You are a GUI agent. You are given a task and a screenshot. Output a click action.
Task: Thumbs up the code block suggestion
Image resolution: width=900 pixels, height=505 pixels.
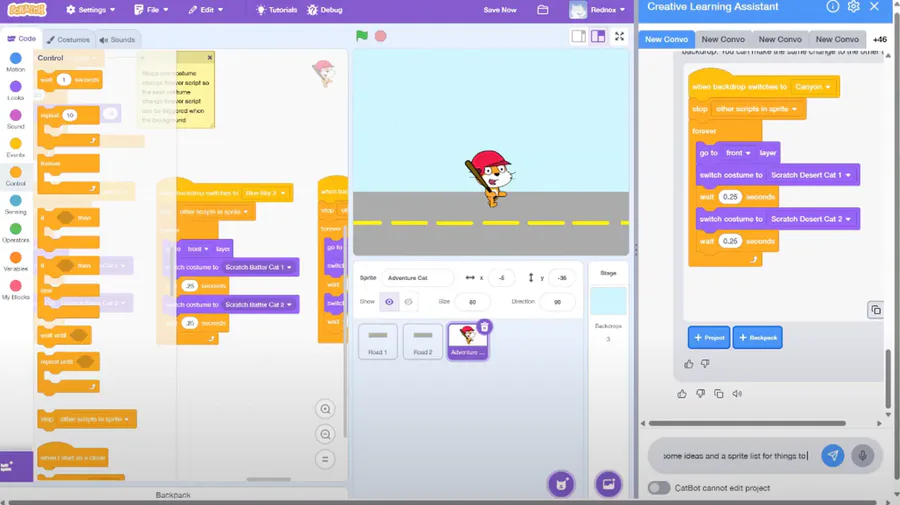689,364
